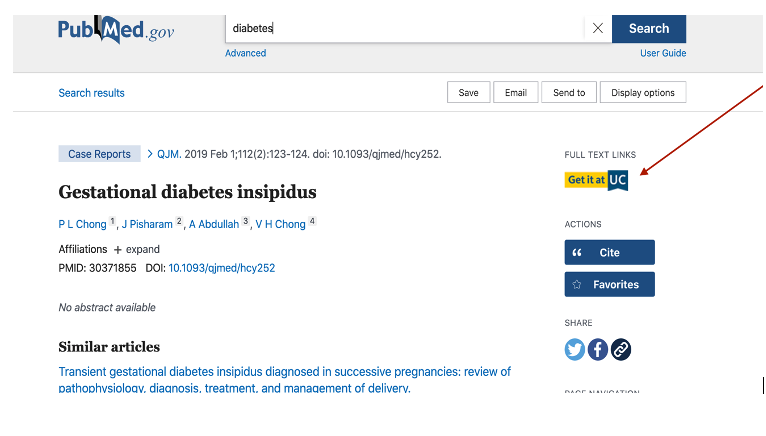Open the User Guide link
Image resolution: width=766 pixels, height=436 pixels.
pyautogui.click(x=663, y=53)
